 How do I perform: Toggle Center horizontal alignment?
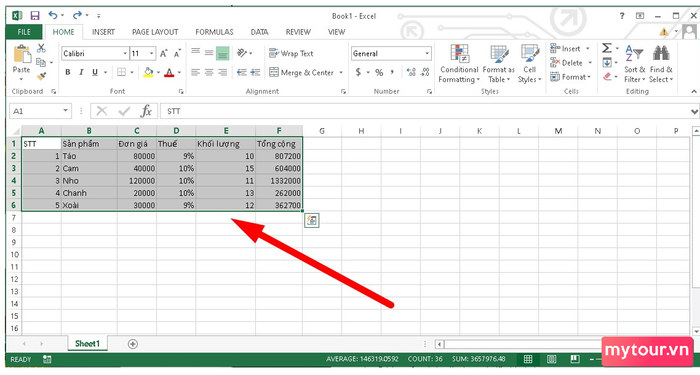[x=209, y=72]
